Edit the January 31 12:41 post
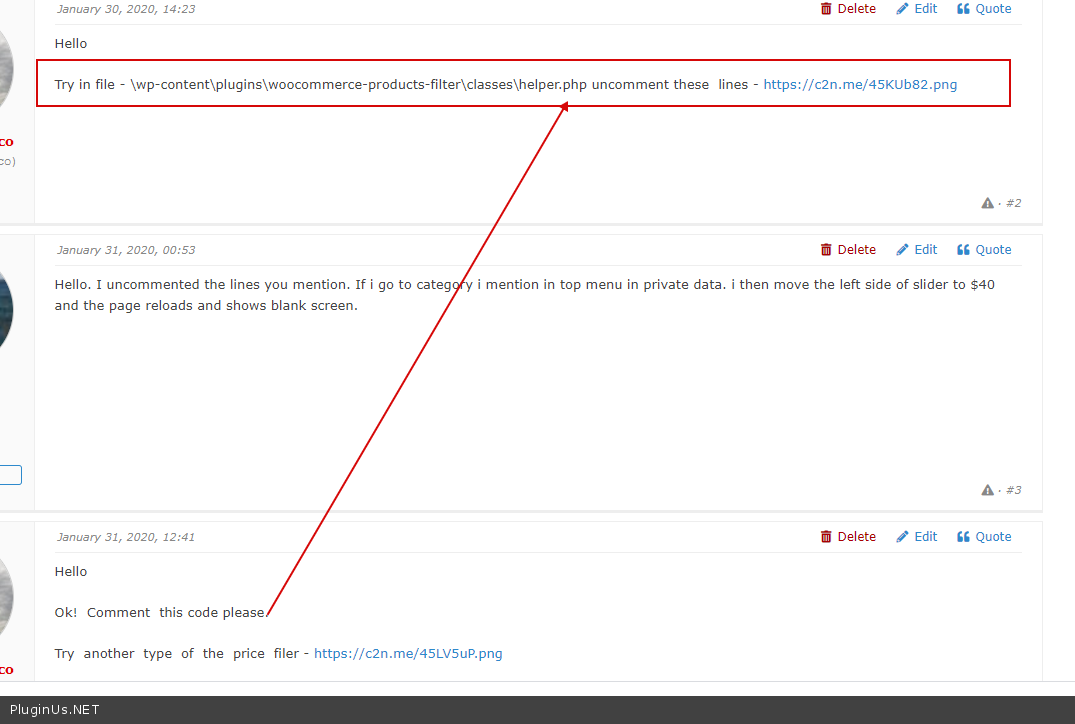Viewport: 1075px width, 724px height. point(917,537)
